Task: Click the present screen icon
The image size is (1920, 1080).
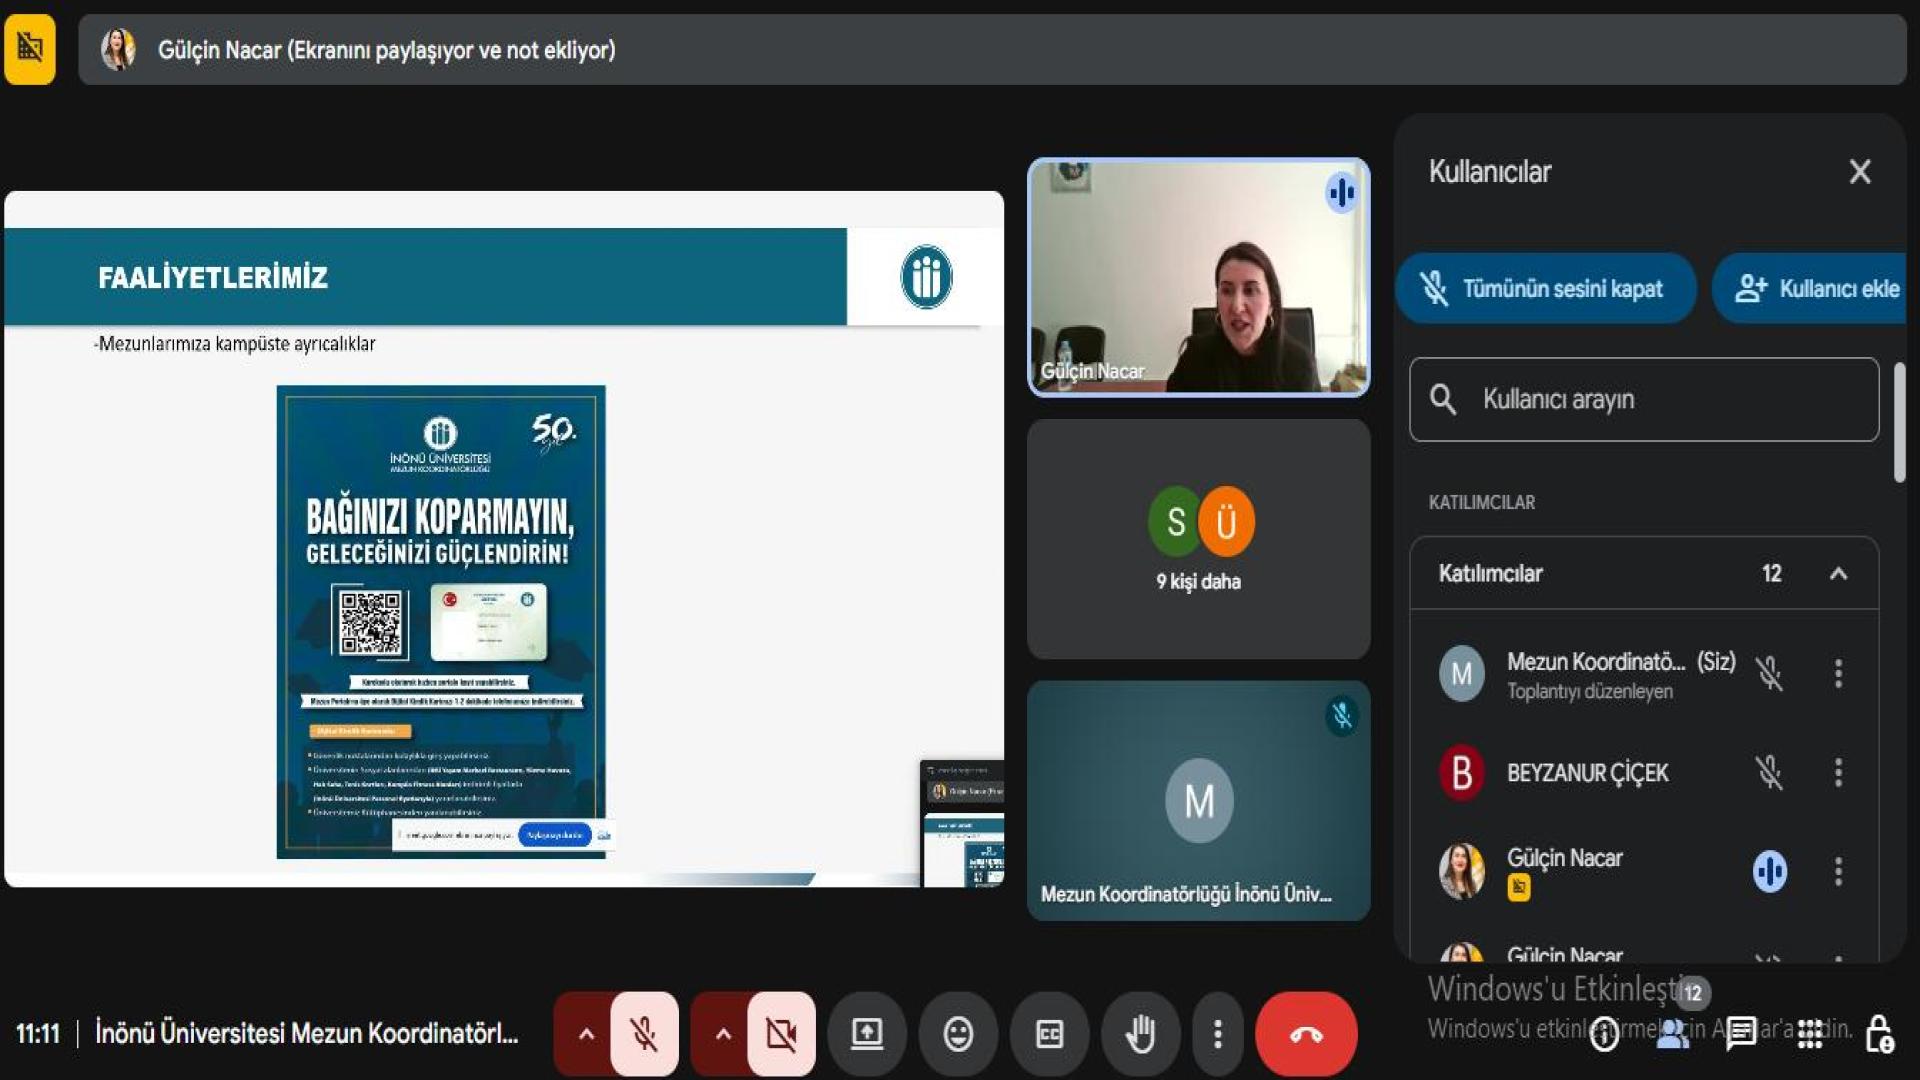Action: tap(867, 1034)
